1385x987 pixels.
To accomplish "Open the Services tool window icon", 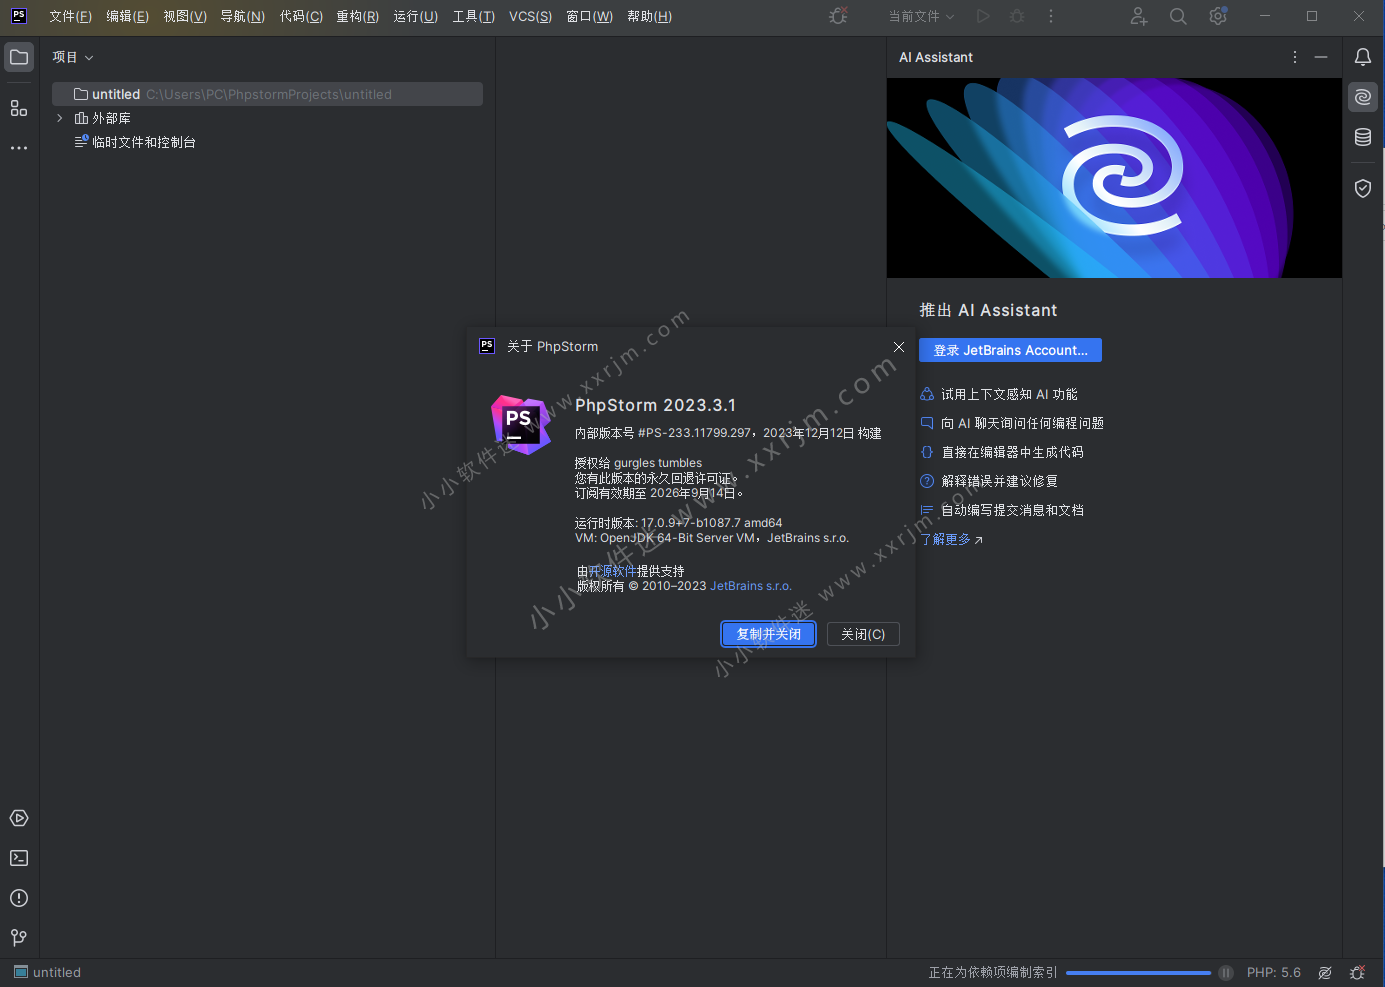I will pyautogui.click(x=19, y=818).
